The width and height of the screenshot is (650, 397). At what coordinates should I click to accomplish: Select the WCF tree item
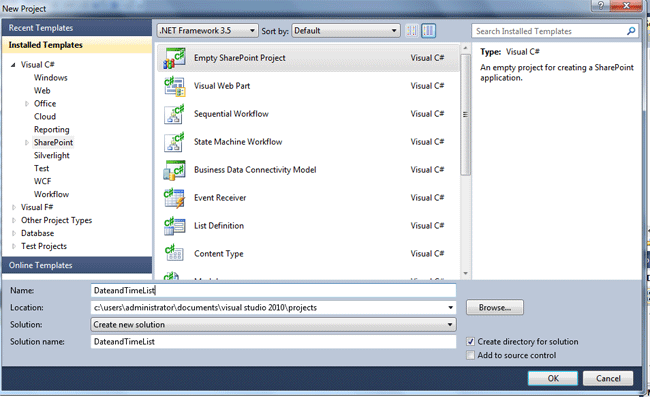coord(42,181)
